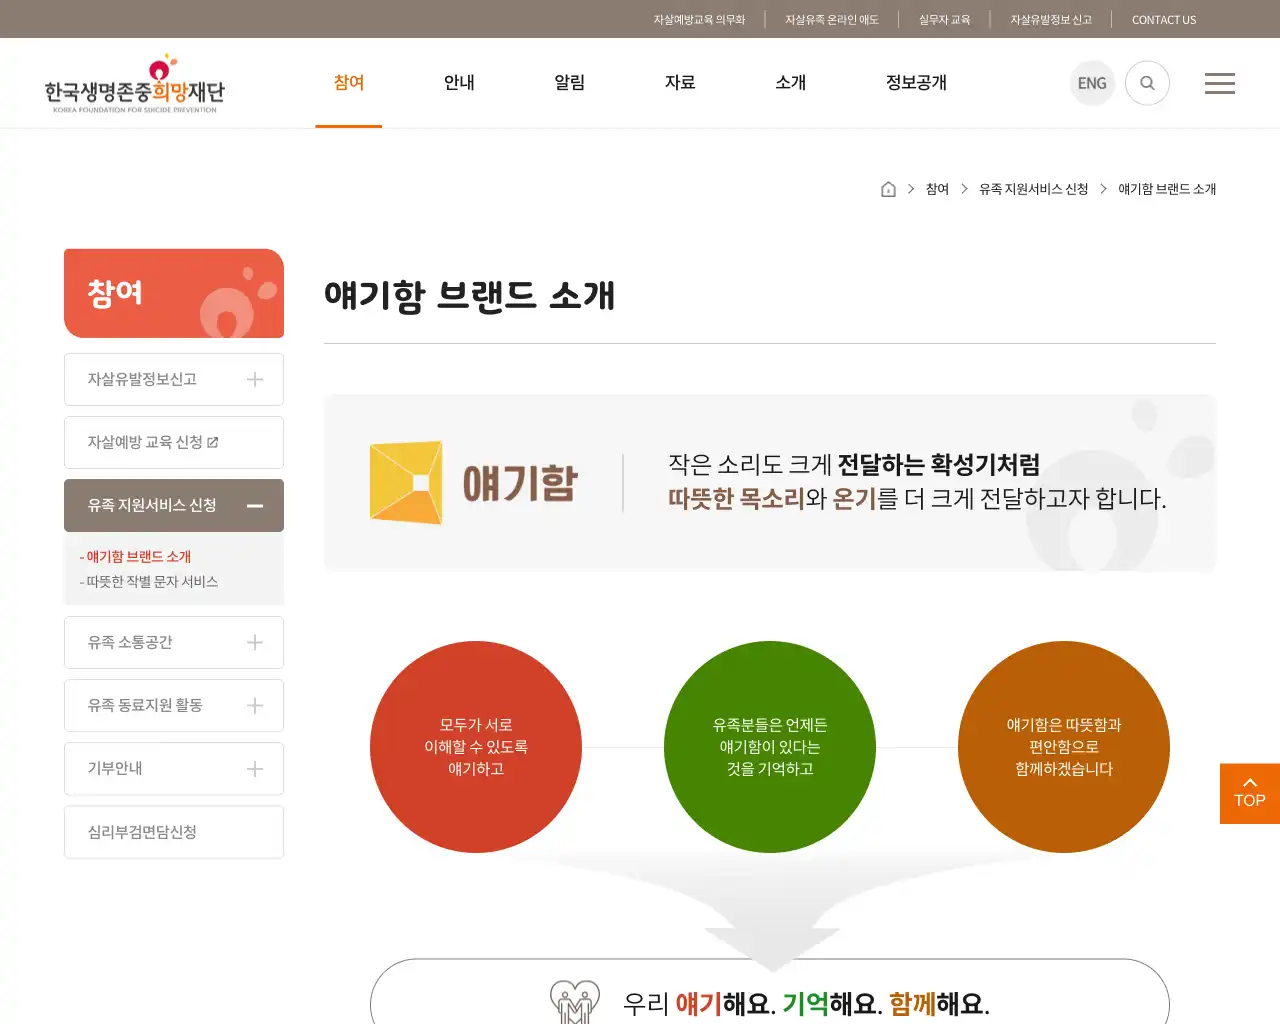
Task: Open the site search
Action: [x=1147, y=83]
